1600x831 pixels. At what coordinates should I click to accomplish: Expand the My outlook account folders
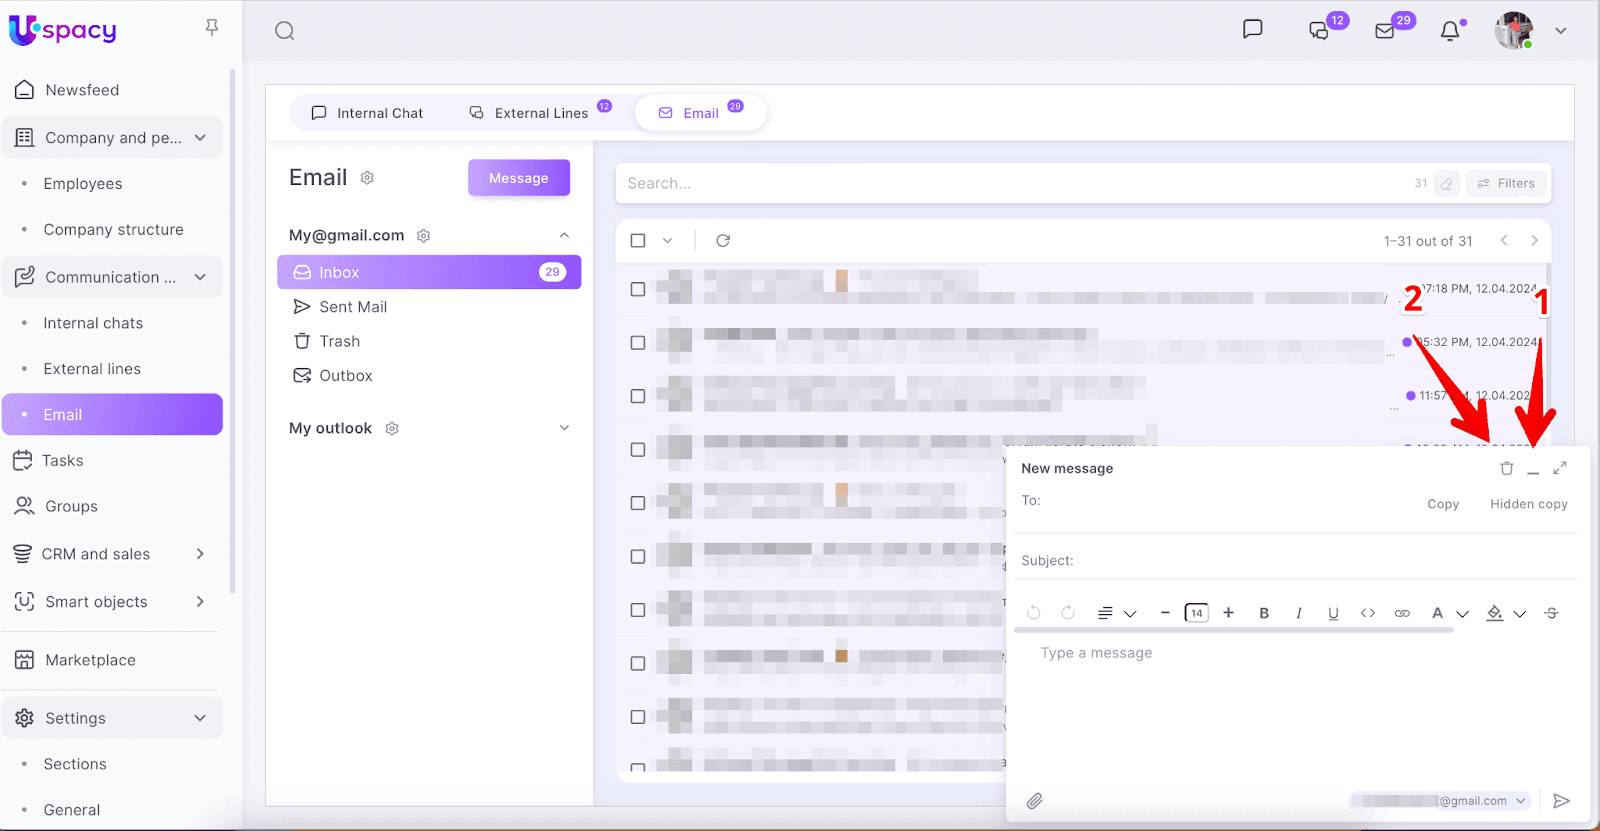(564, 428)
